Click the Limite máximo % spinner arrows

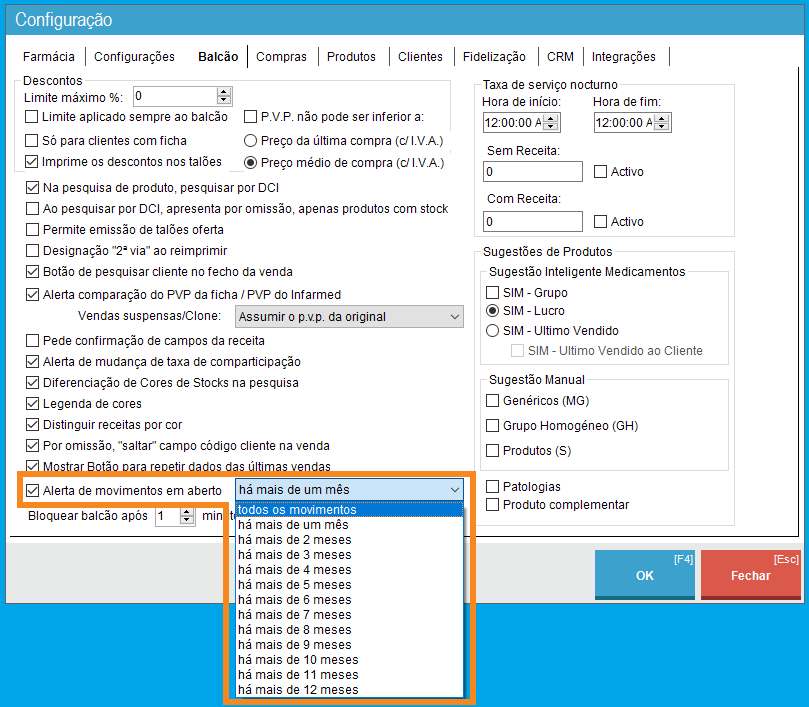224,96
